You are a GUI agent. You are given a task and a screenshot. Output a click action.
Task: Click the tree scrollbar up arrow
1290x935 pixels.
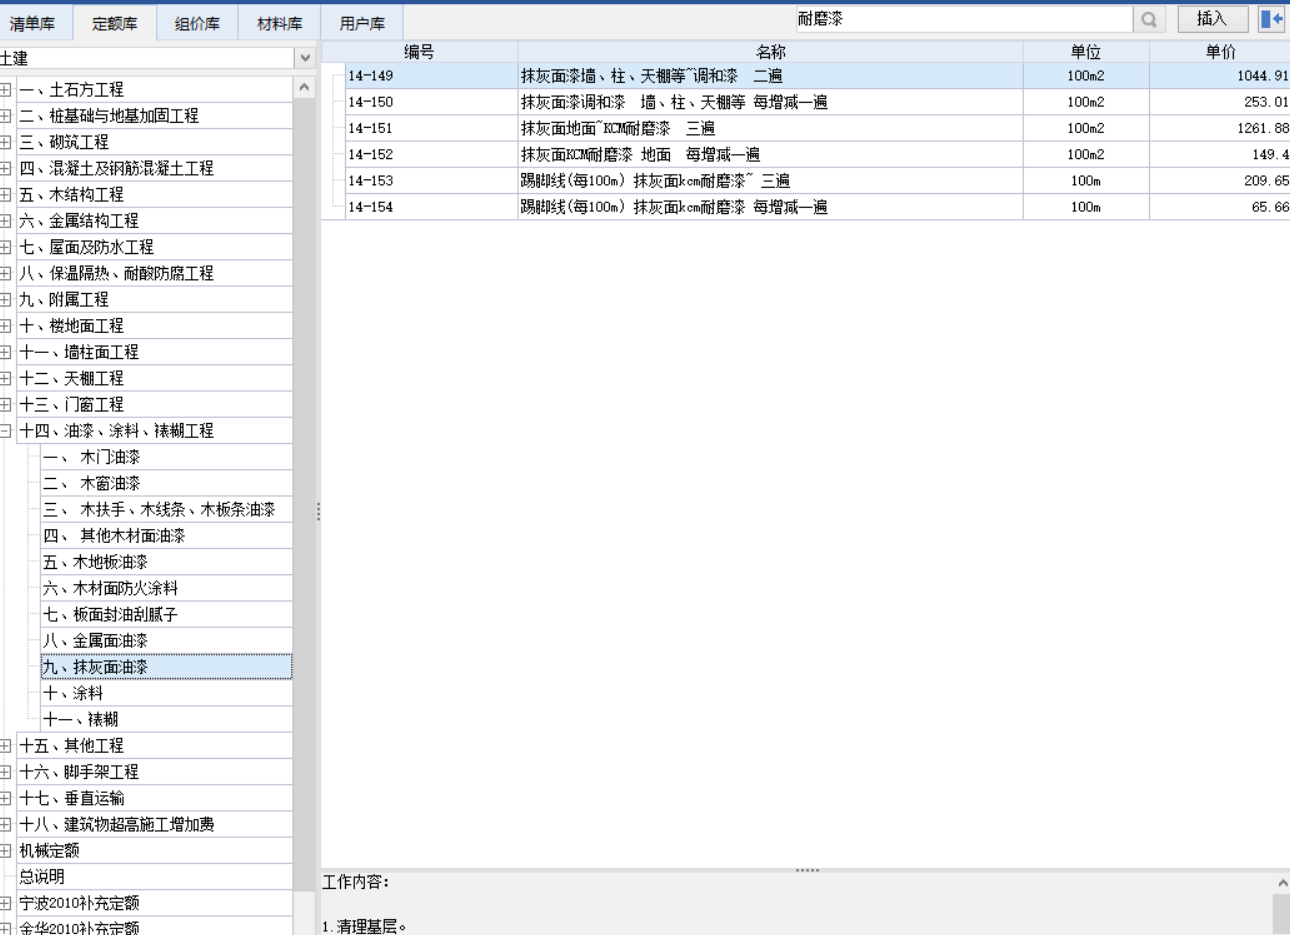(304, 88)
